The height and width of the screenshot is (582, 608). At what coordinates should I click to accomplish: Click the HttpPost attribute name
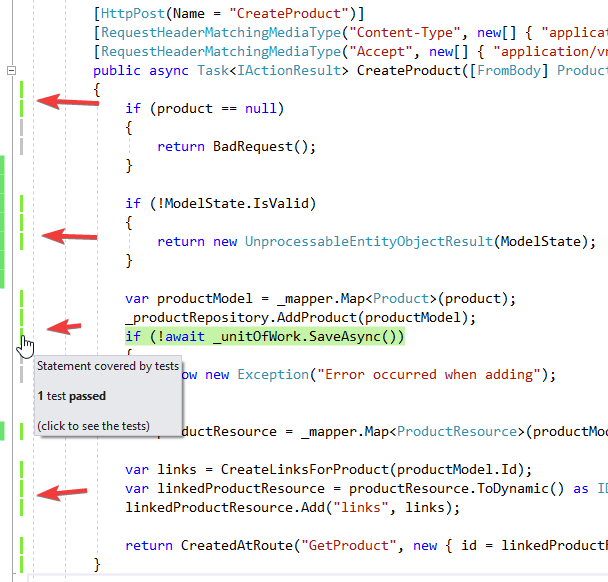(x=133, y=14)
